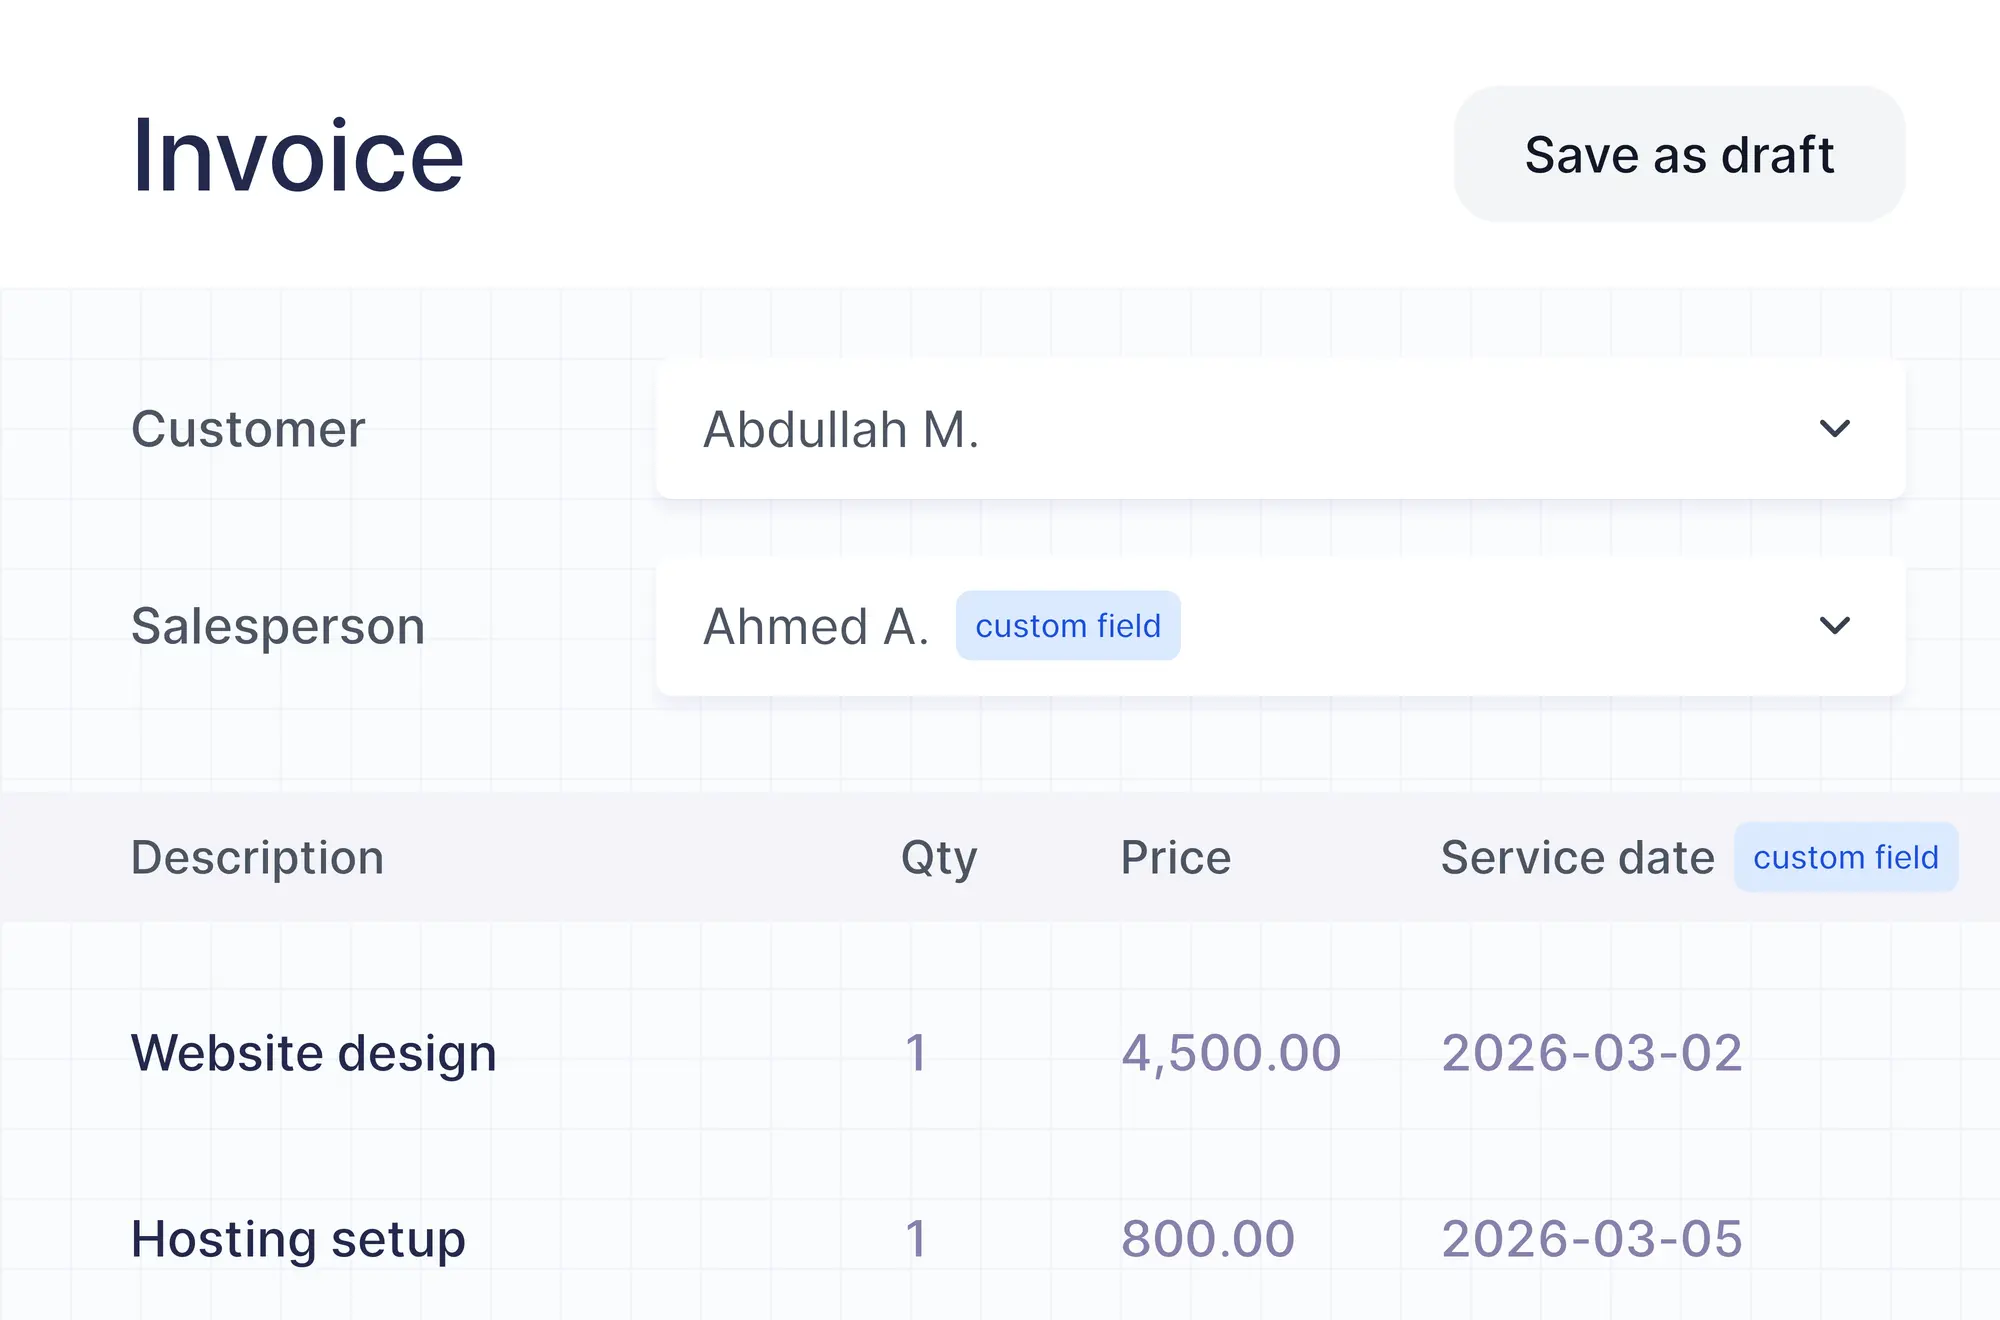Click the Qty column header
The image size is (2000, 1320).
pyautogui.click(x=939, y=860)
